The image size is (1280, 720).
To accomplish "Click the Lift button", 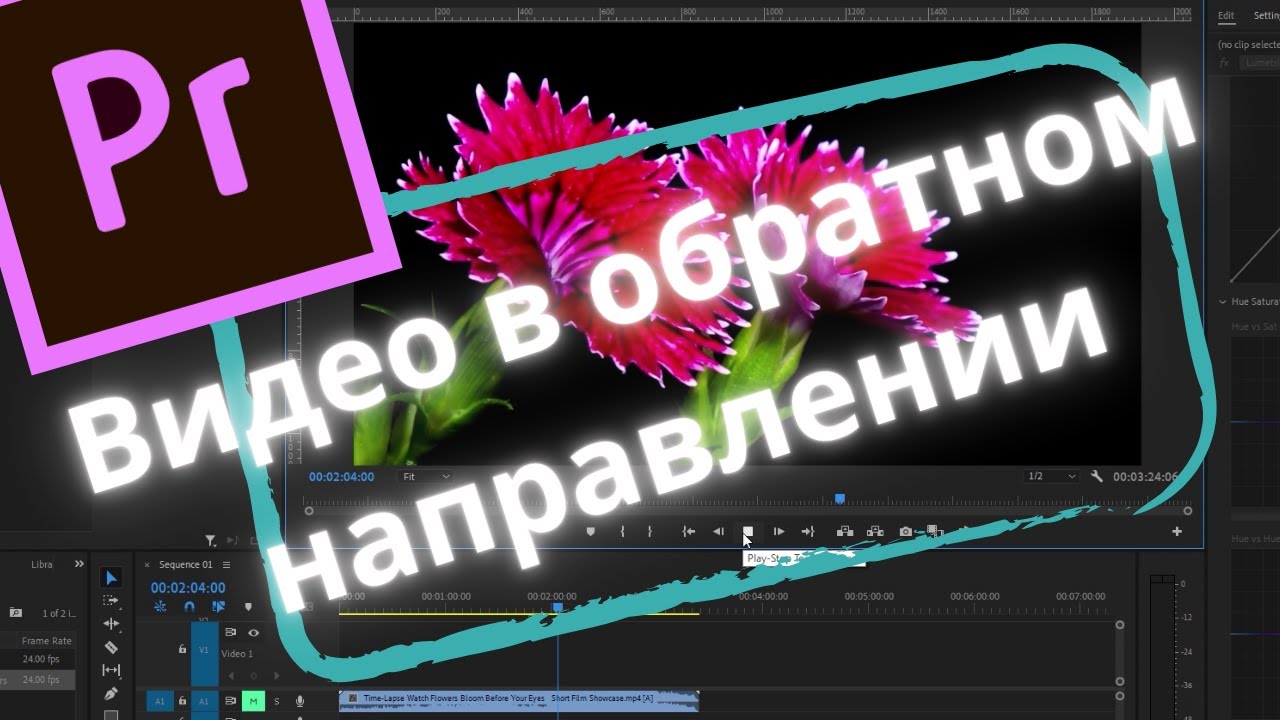I will pos(844,532).
